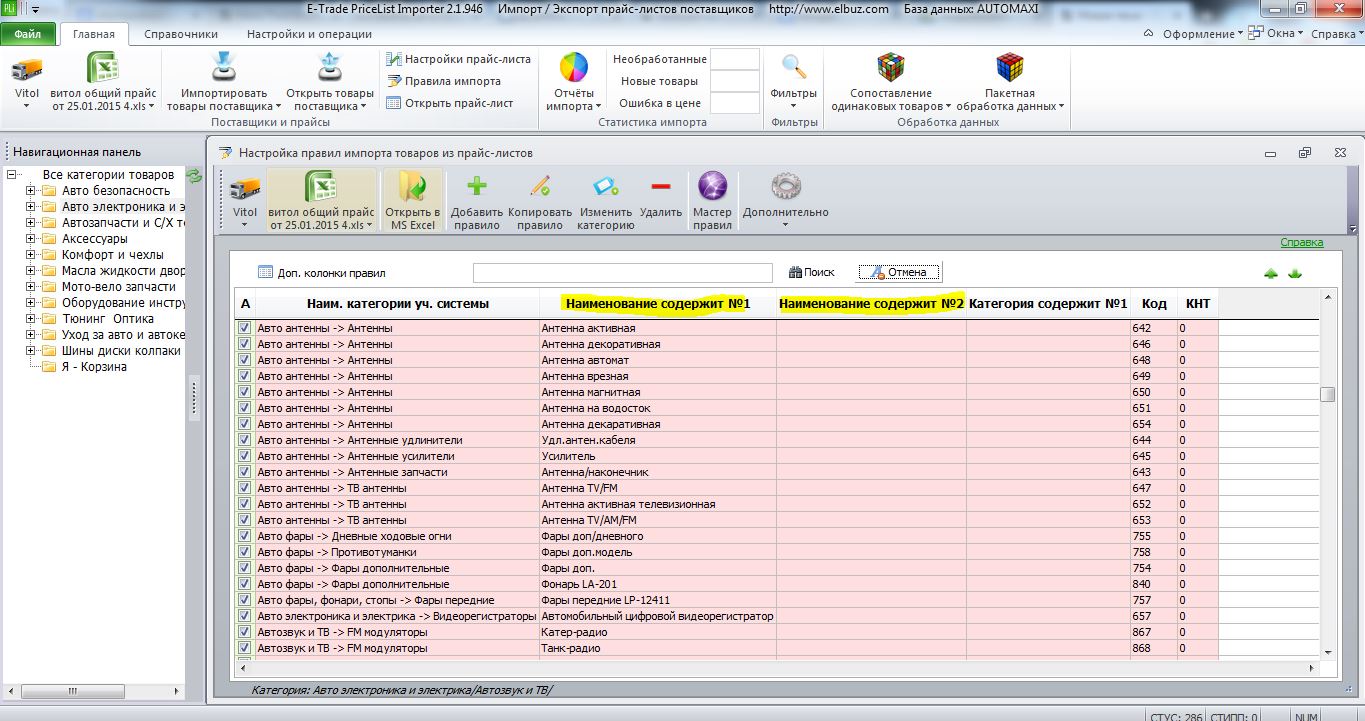Expand Тюнинг Оптика tree node

tap(31, 319)
